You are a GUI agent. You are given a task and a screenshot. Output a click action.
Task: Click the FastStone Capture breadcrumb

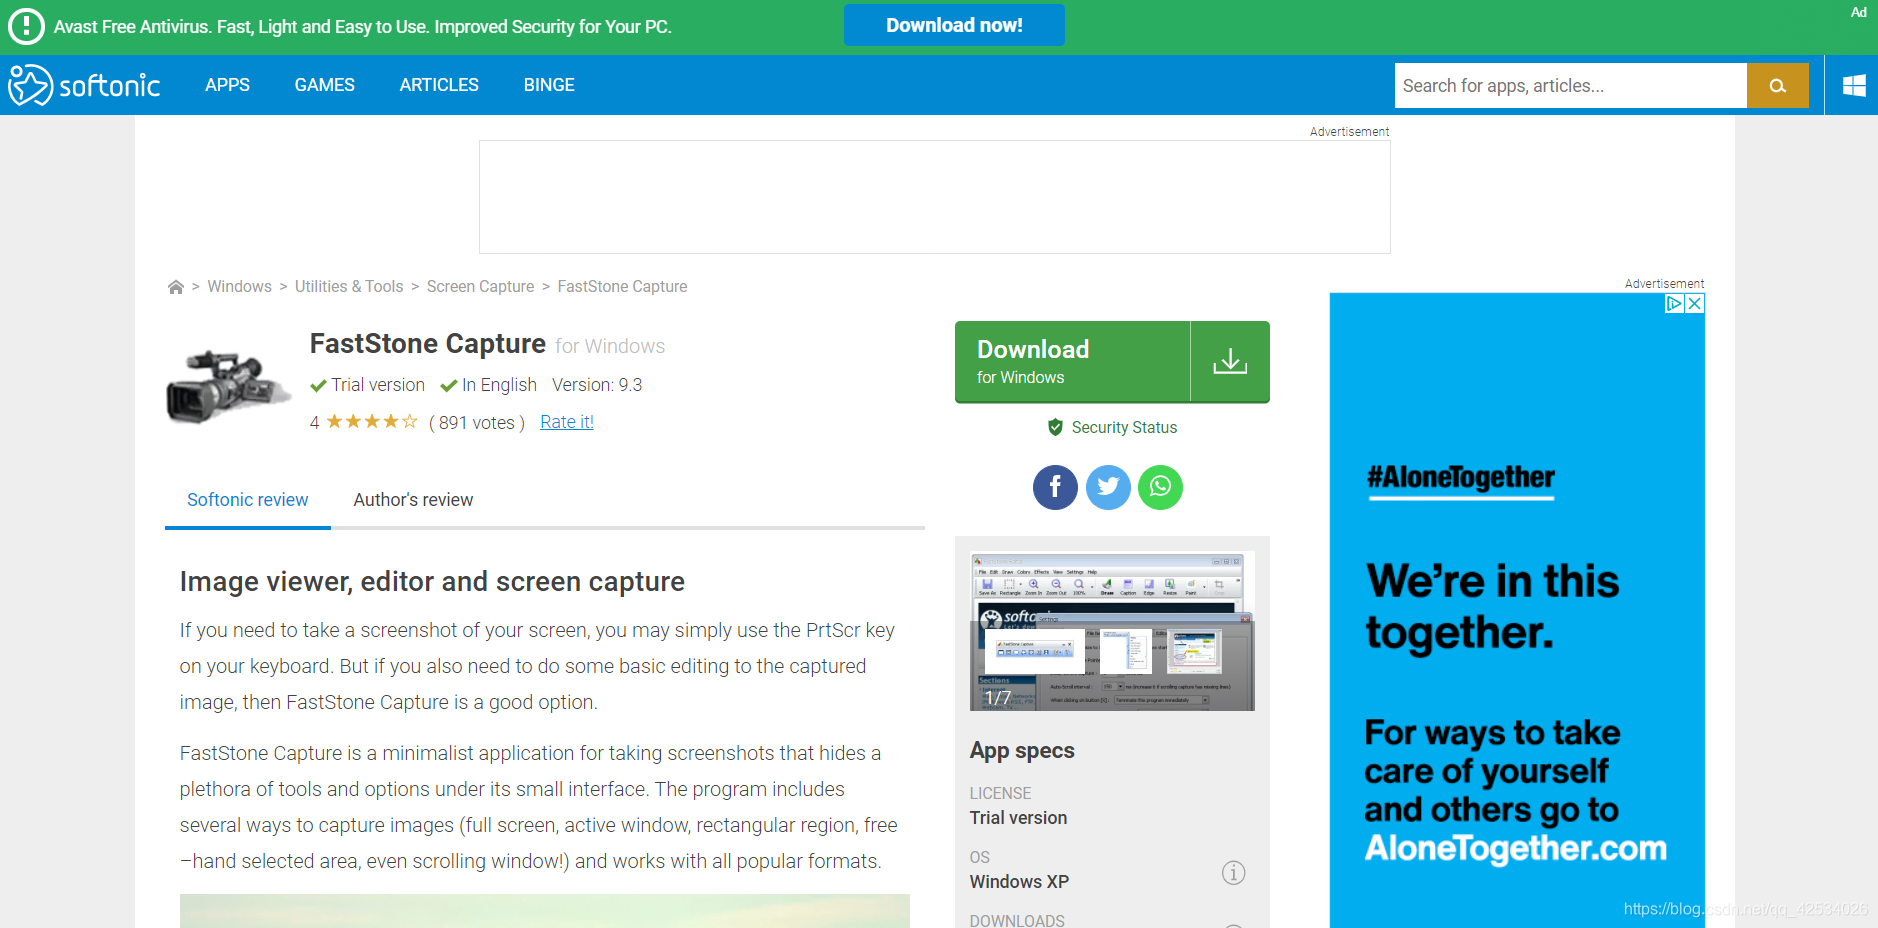622,287
